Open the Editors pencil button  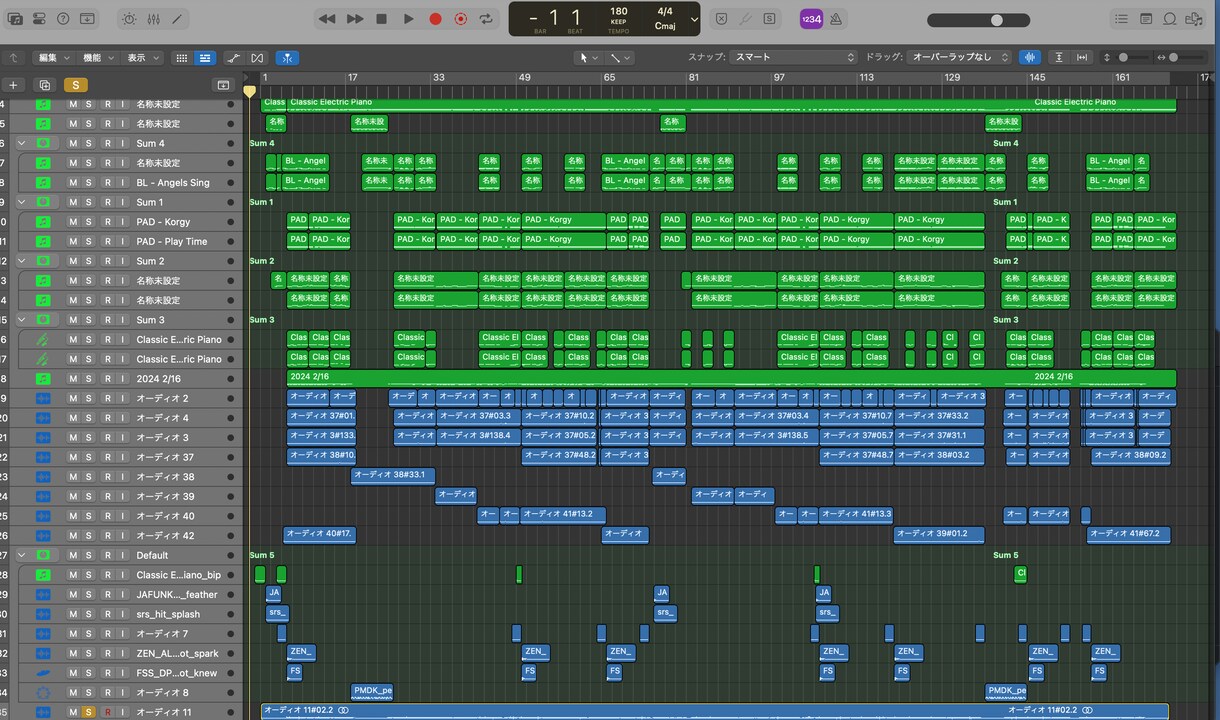point(178,19)
